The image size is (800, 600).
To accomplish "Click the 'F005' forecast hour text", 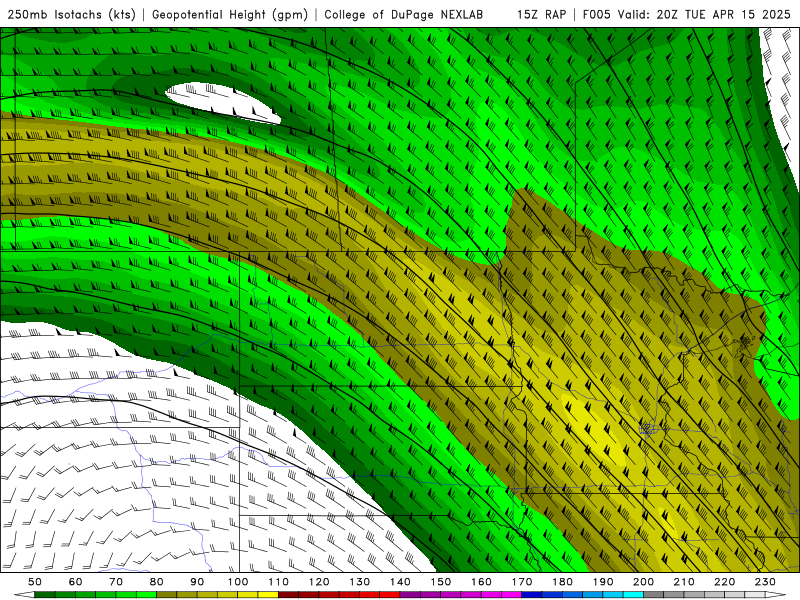I will 596,14.
